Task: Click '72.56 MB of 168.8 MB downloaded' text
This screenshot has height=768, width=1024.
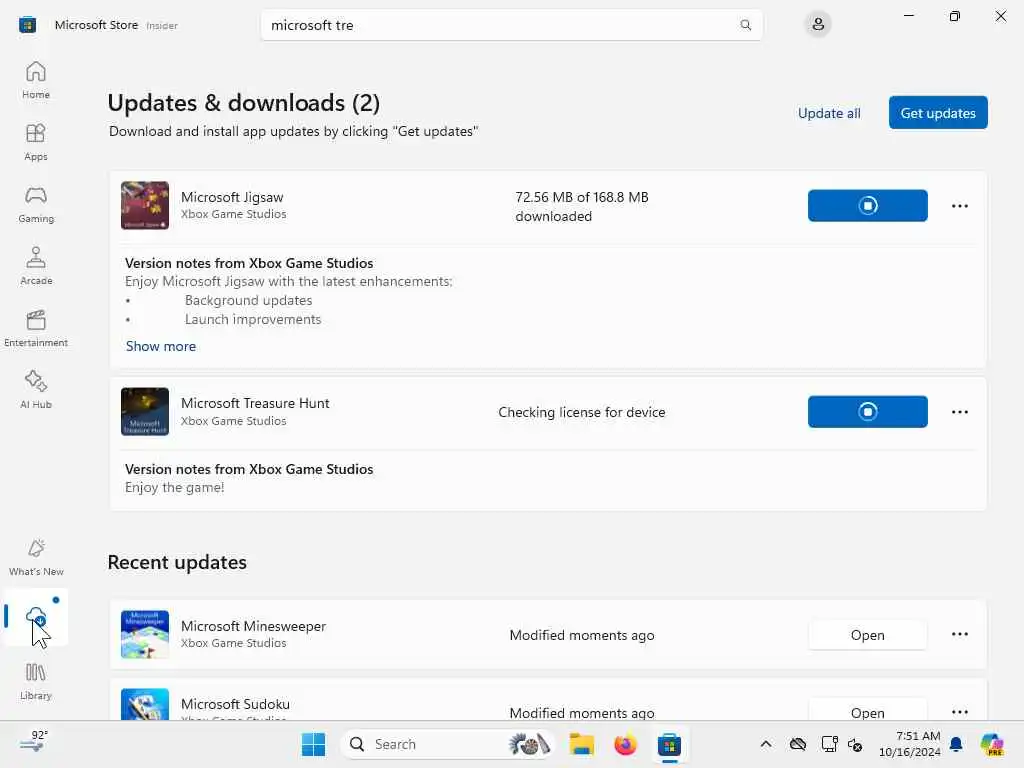Action: point(582,206)
